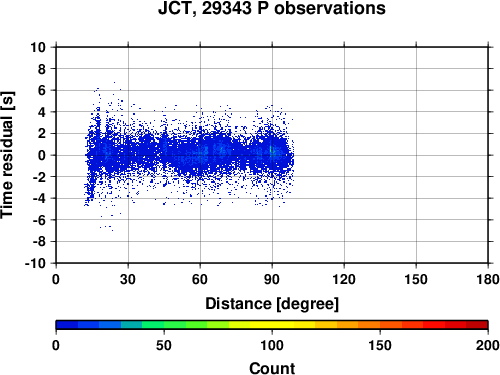
Task: Click the y-axis tick label 6
Action: click(x=42, y=90)
